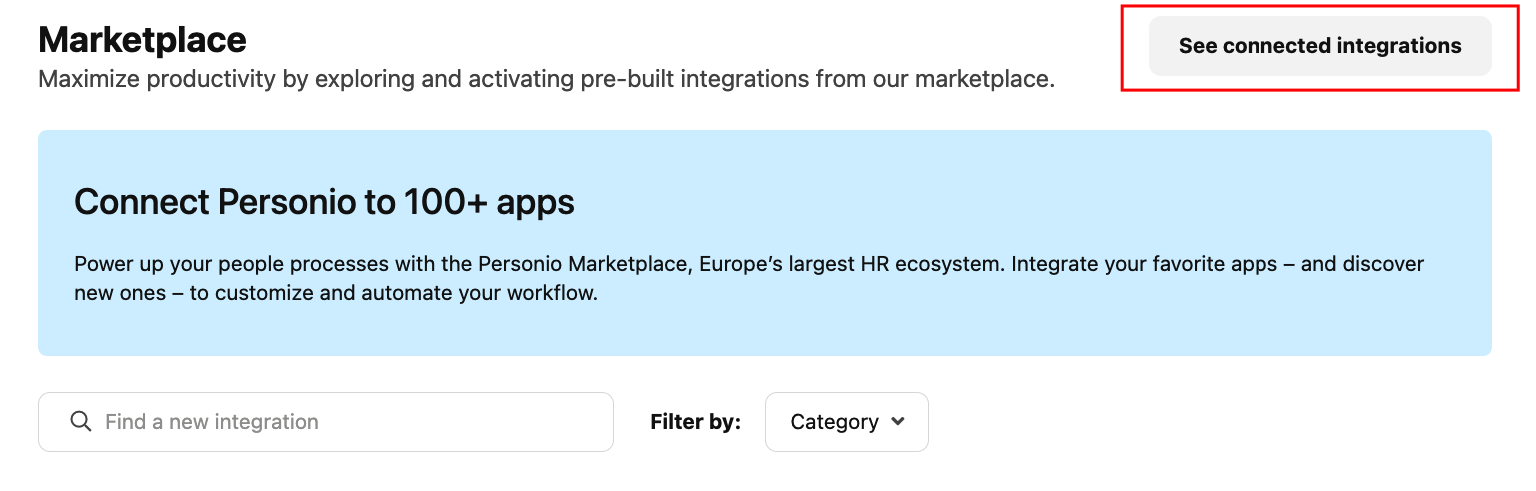Click Europe's largest HR ecosystem banner text
1536x491 pixels.
tap(849, 265)
